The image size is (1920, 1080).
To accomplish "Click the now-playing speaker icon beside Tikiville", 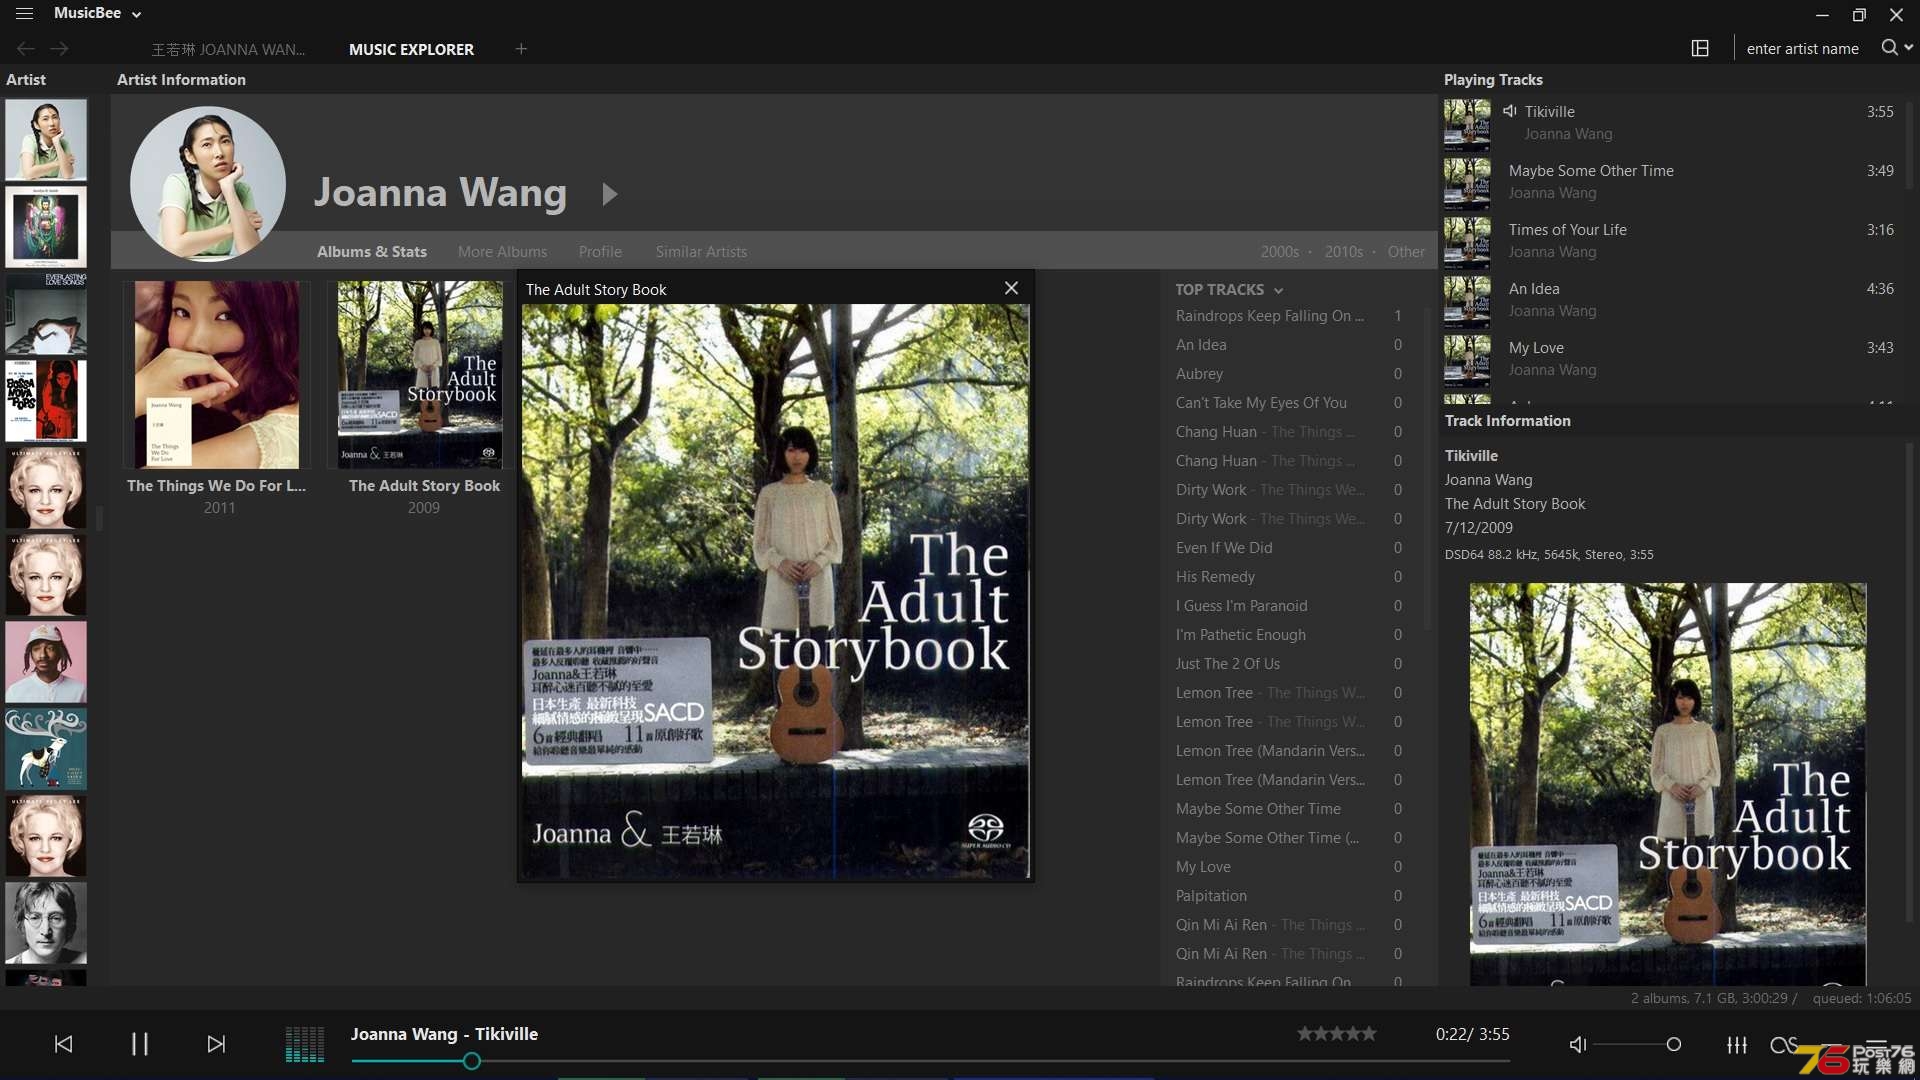I will [1510, 111].
